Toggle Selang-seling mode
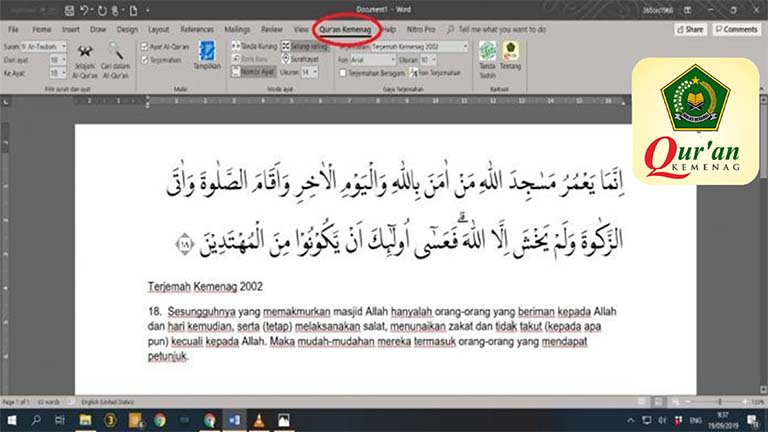 305,46
